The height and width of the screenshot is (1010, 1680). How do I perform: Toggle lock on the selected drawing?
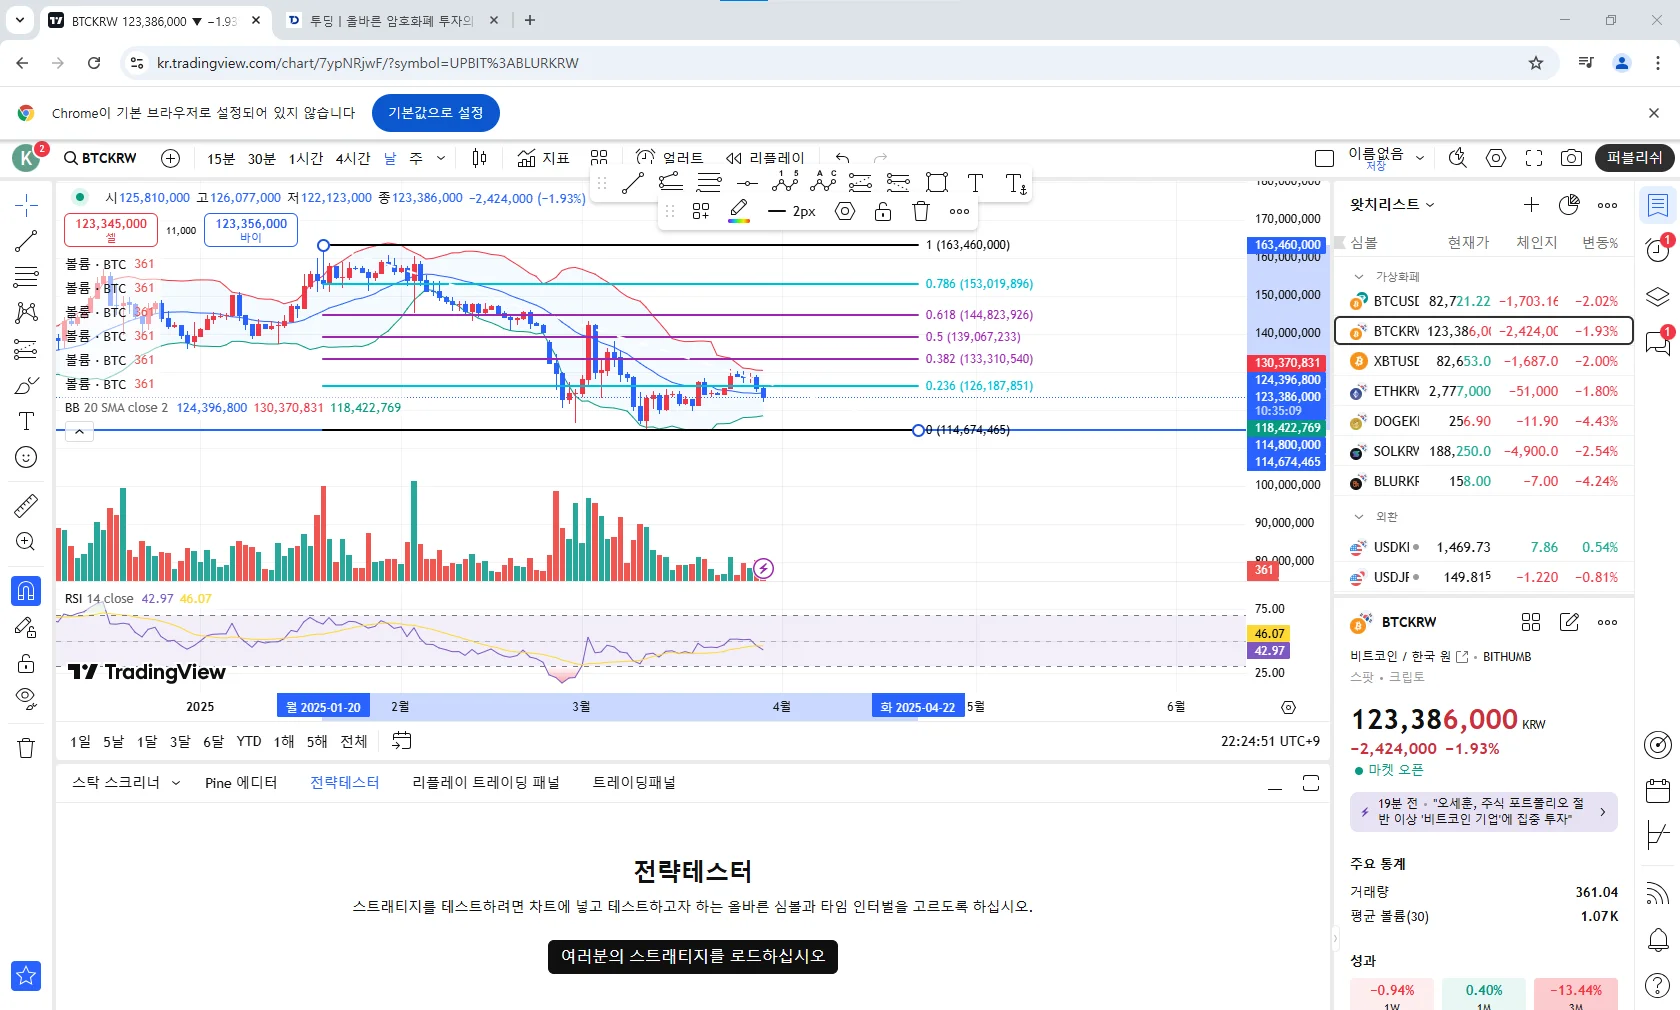pos(883,211)
